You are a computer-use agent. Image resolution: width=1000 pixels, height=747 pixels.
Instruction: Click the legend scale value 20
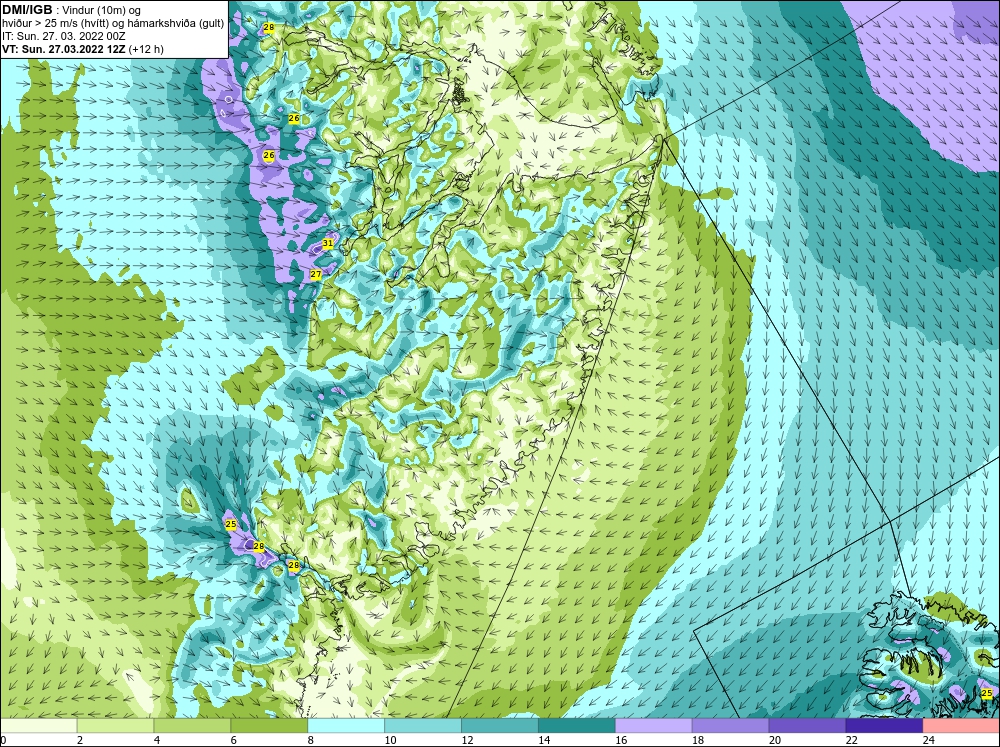pyautogui.click(x=775, y=740)
